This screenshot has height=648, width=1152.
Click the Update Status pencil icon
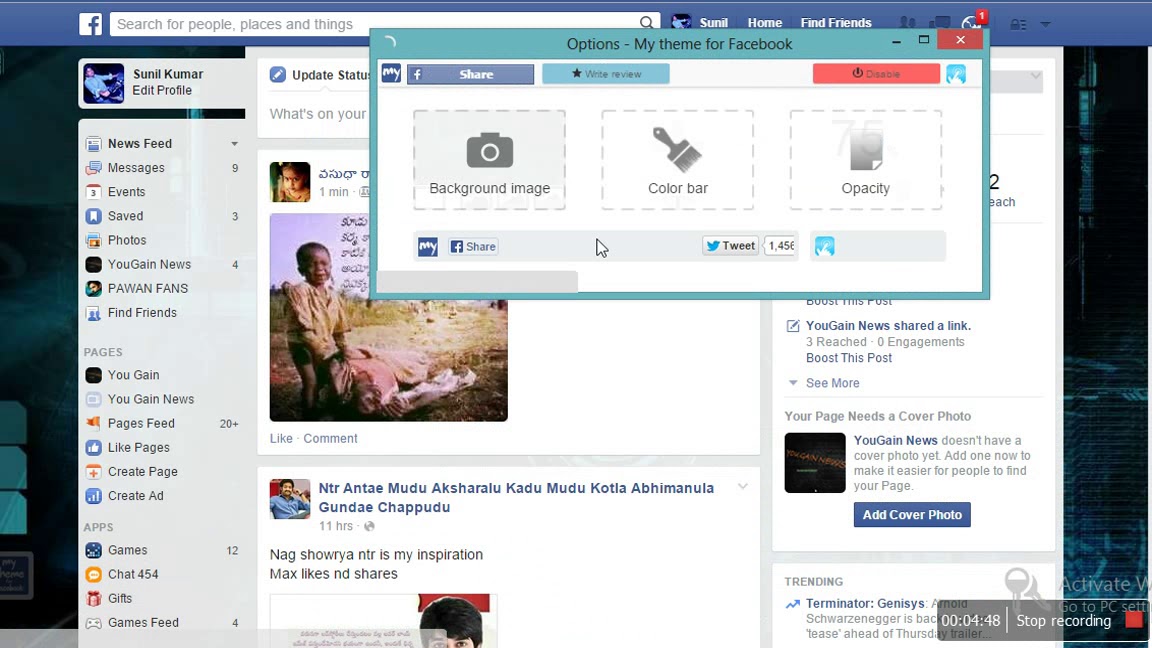pyautogui.click(x=278, y=74)
